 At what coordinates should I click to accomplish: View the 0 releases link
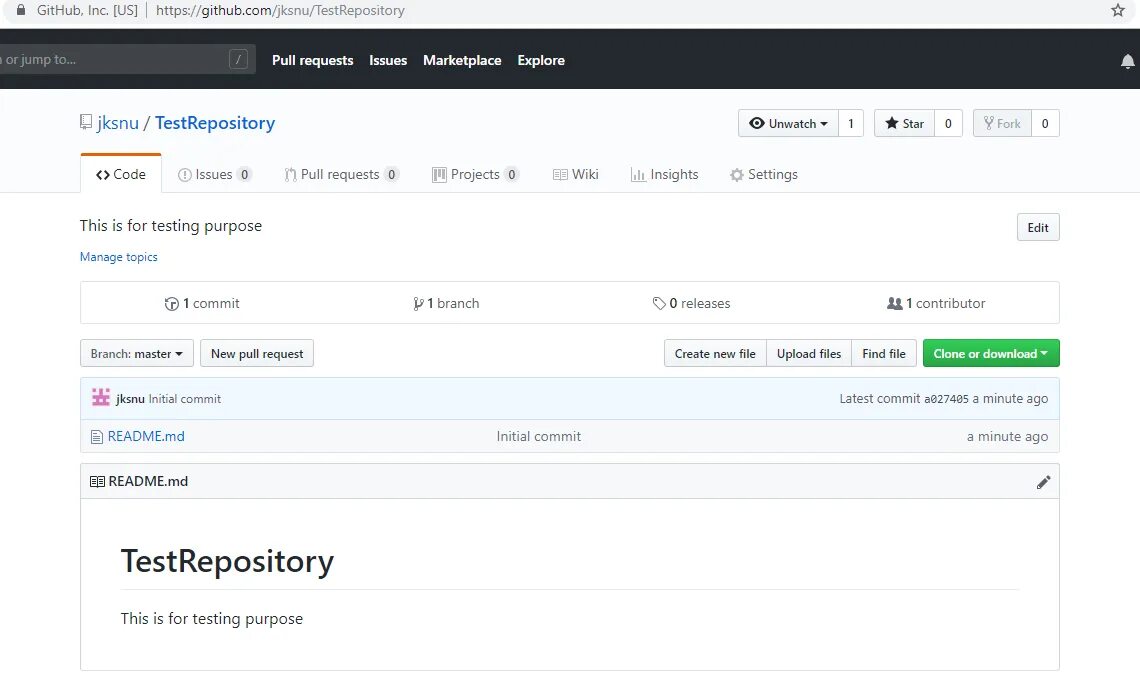point(691,303)
